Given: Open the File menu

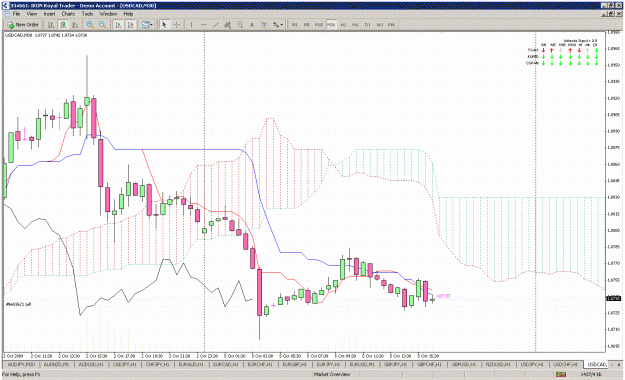Looking at the screenshot, I should (16, 14).
